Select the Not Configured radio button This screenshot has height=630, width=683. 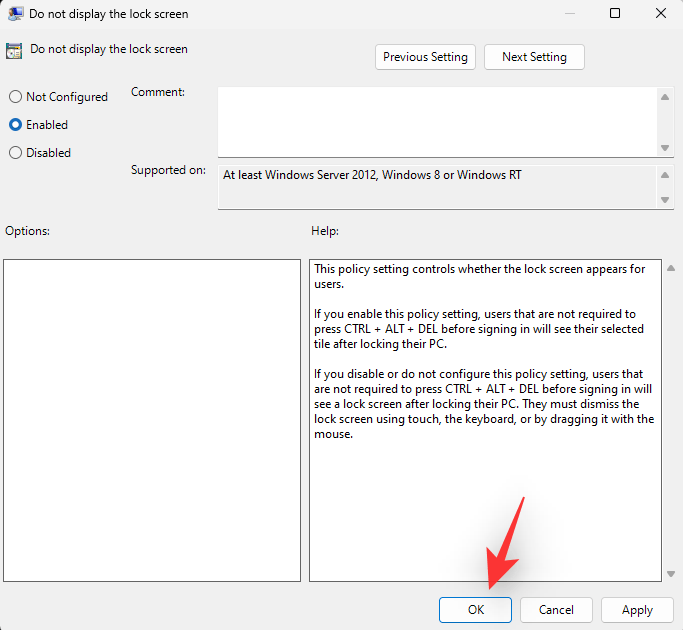15,97
